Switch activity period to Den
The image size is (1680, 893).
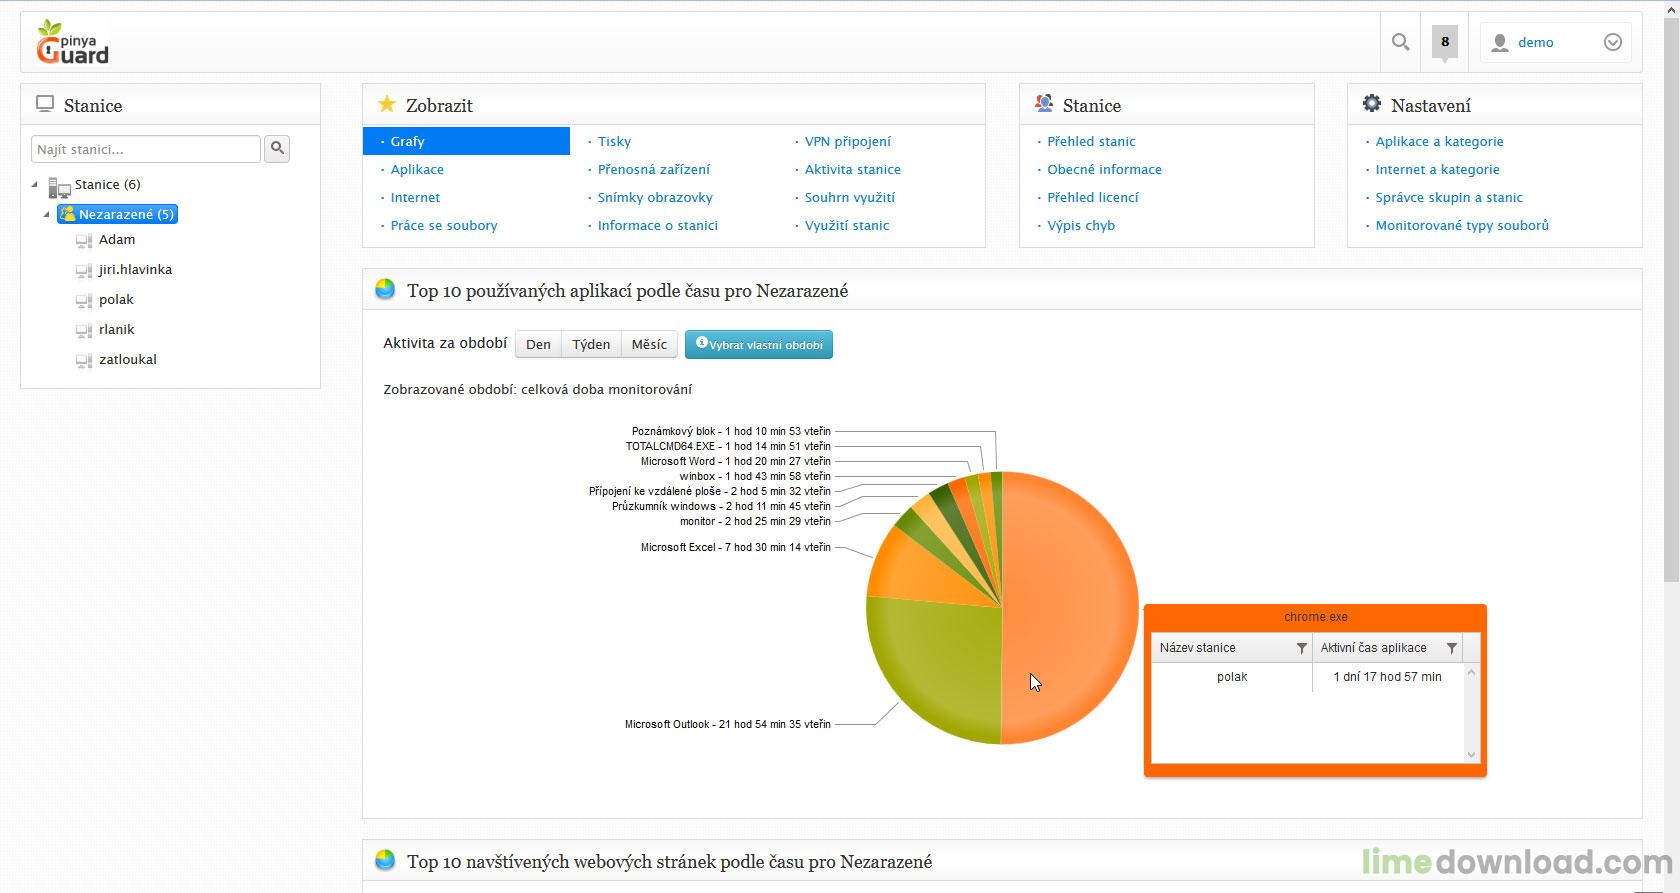tap(538, 344)
